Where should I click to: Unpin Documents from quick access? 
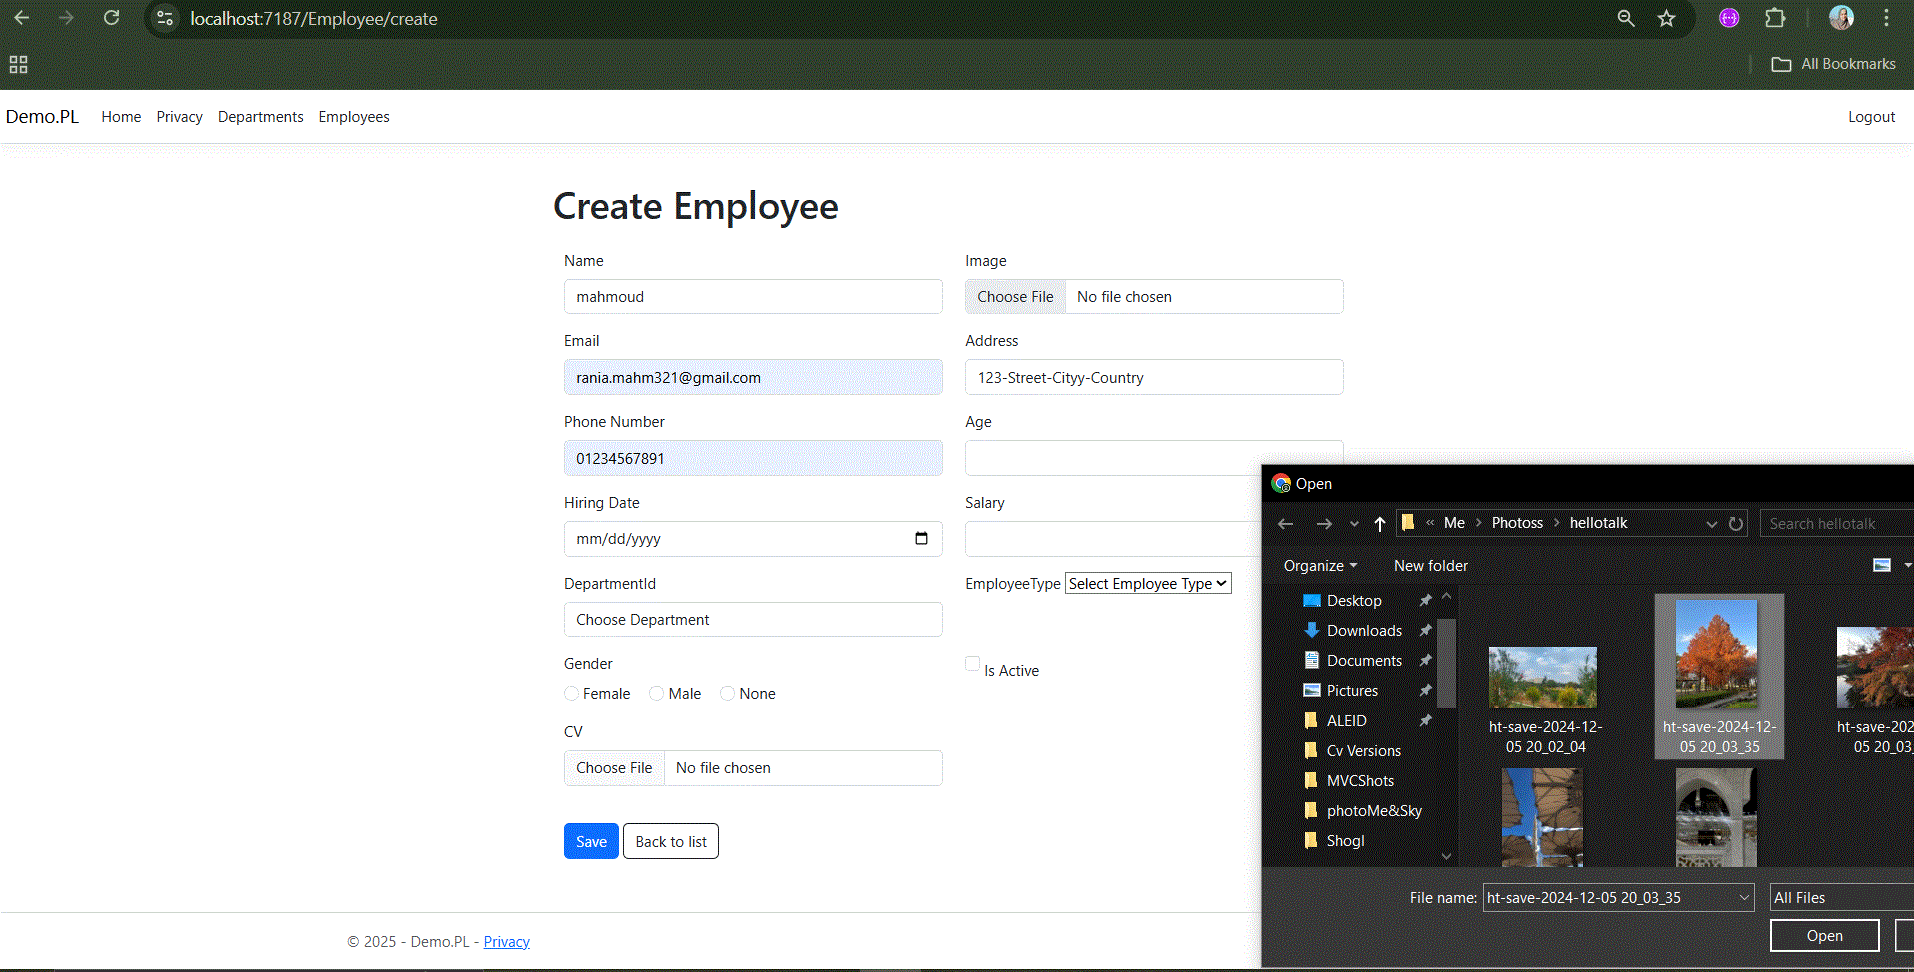[x=1426, y=661]
